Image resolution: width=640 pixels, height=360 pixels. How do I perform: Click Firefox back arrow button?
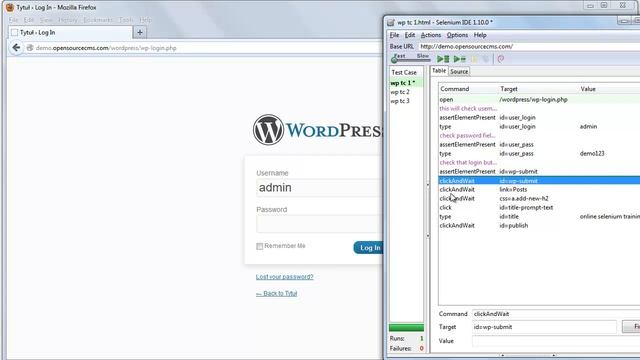click(16, 48)
